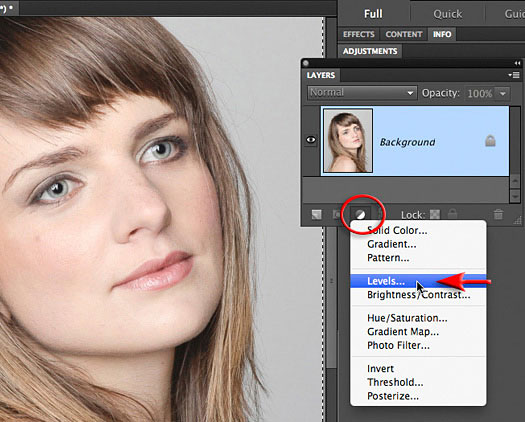This screenshot has width=525, height=422.
Task: Click the Opacity 100% value field
Action: click(x=479, y=93)
